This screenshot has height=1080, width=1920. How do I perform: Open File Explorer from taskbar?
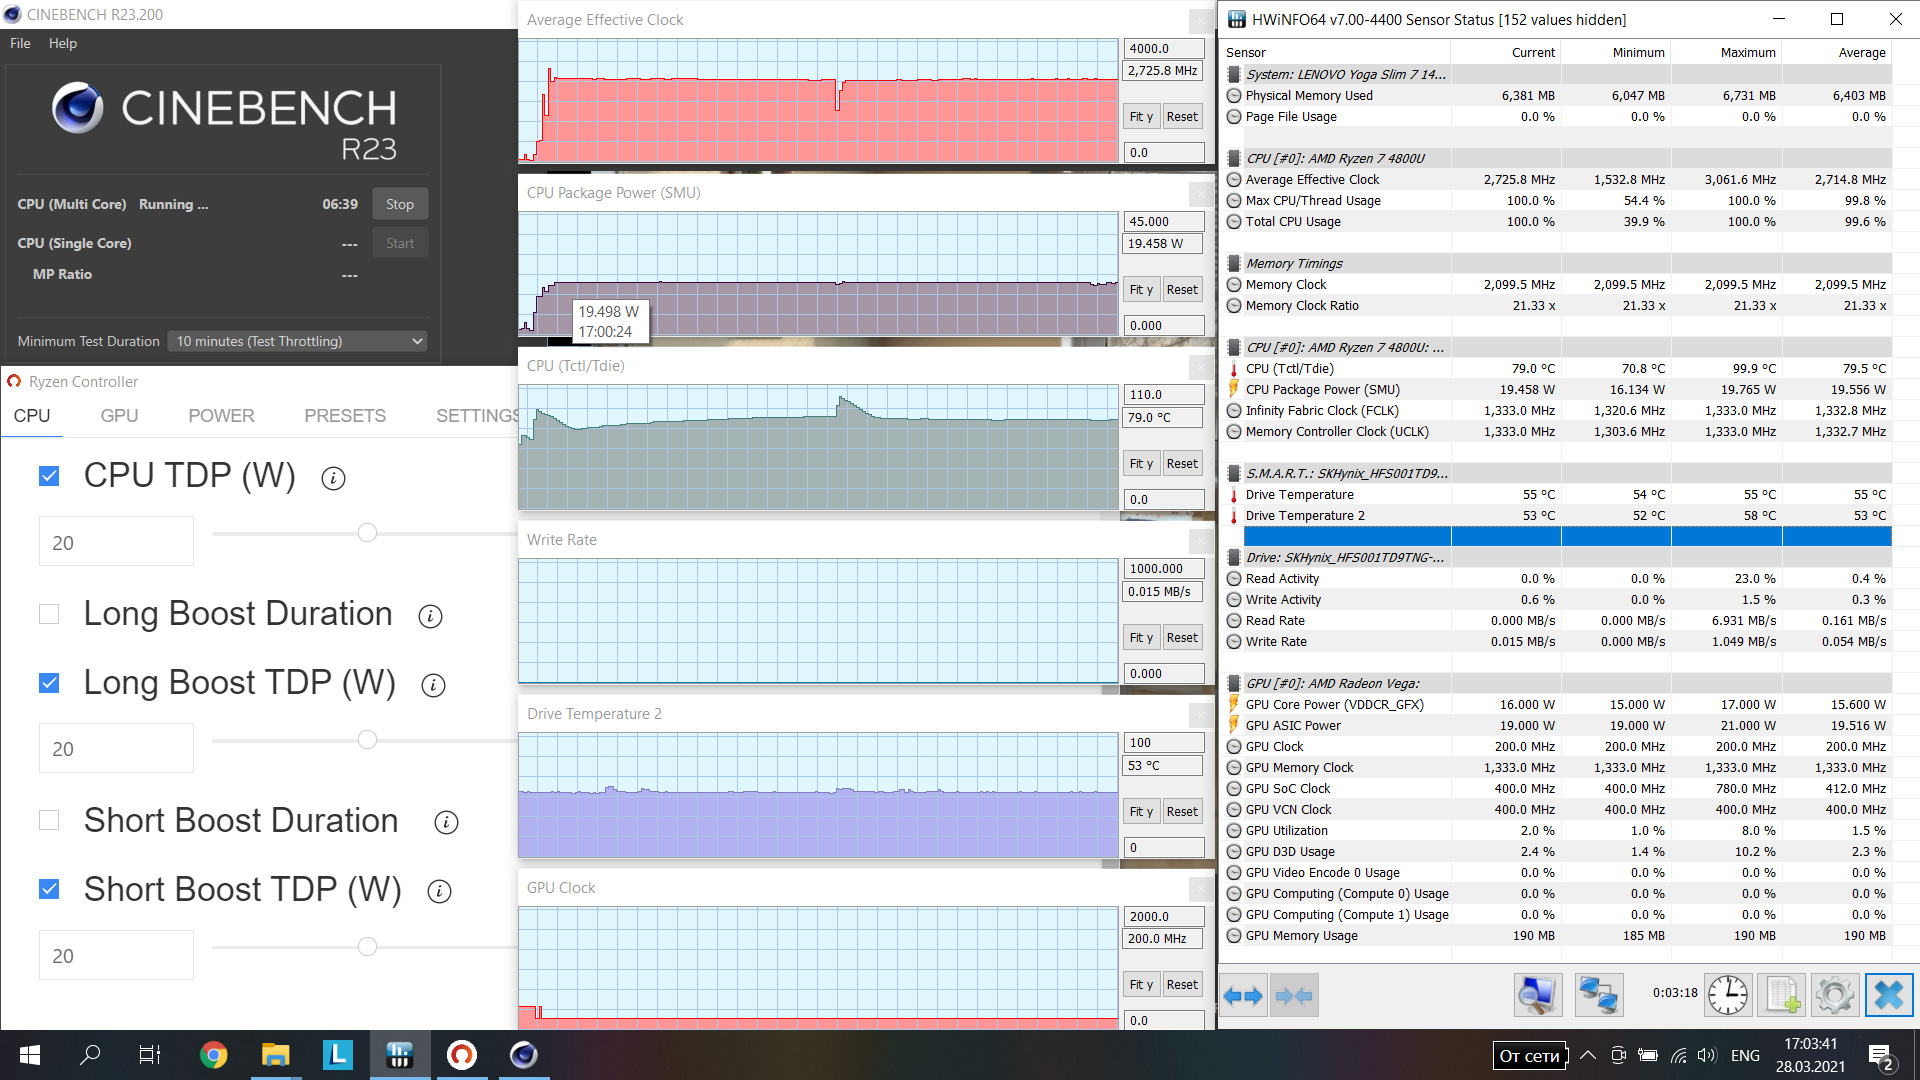(275, 1055)
